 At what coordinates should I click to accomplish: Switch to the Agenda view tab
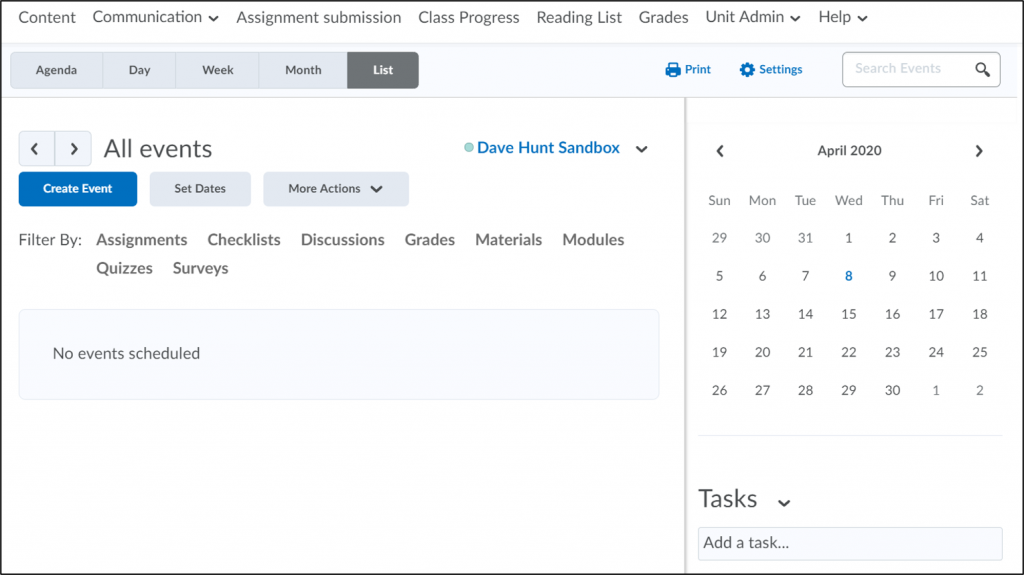click(56, 70)
